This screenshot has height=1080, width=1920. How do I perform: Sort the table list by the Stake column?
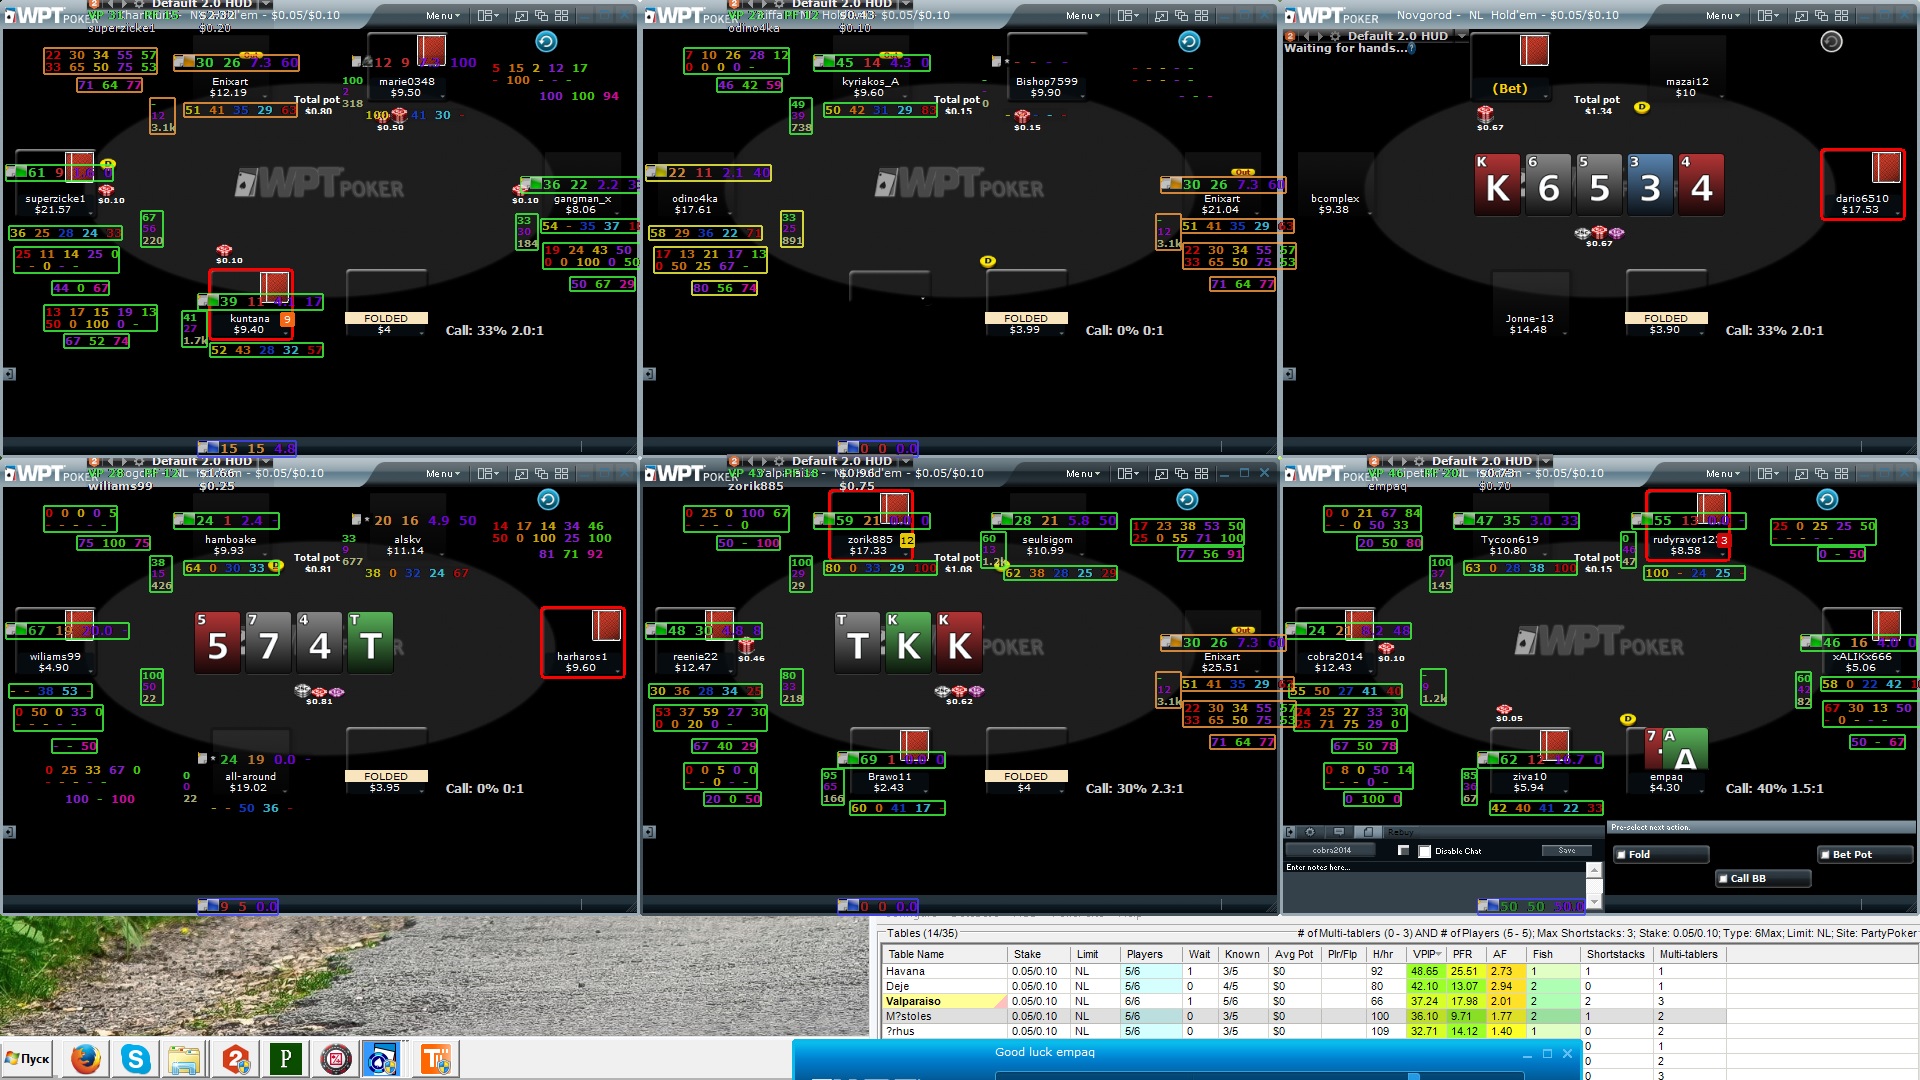point(1039,954)
